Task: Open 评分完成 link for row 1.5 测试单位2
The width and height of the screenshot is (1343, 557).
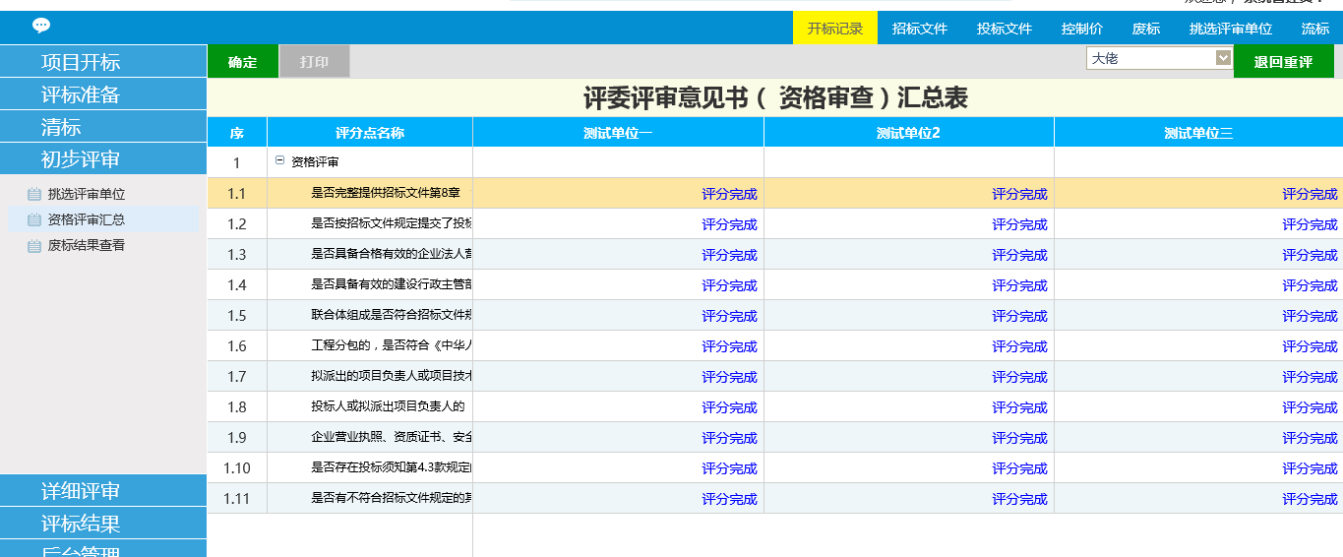Action: point(1019,316)
